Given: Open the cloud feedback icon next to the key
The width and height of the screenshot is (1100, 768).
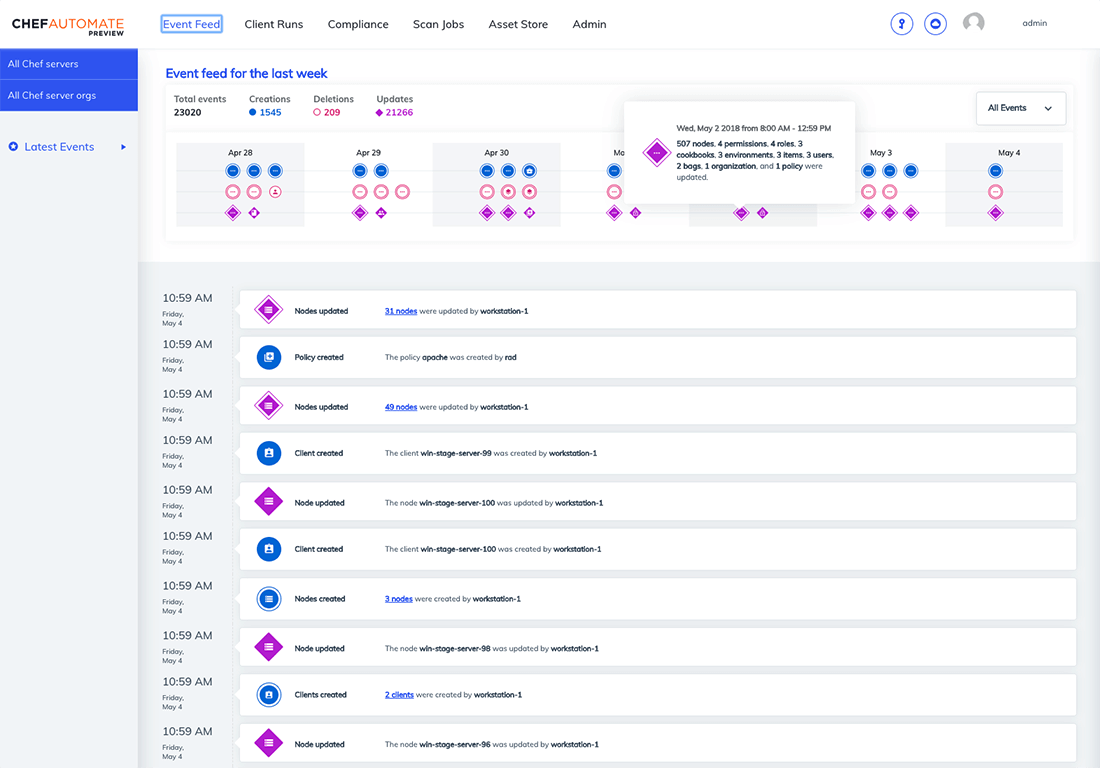Looking at the screenshot, I should 935,23.
